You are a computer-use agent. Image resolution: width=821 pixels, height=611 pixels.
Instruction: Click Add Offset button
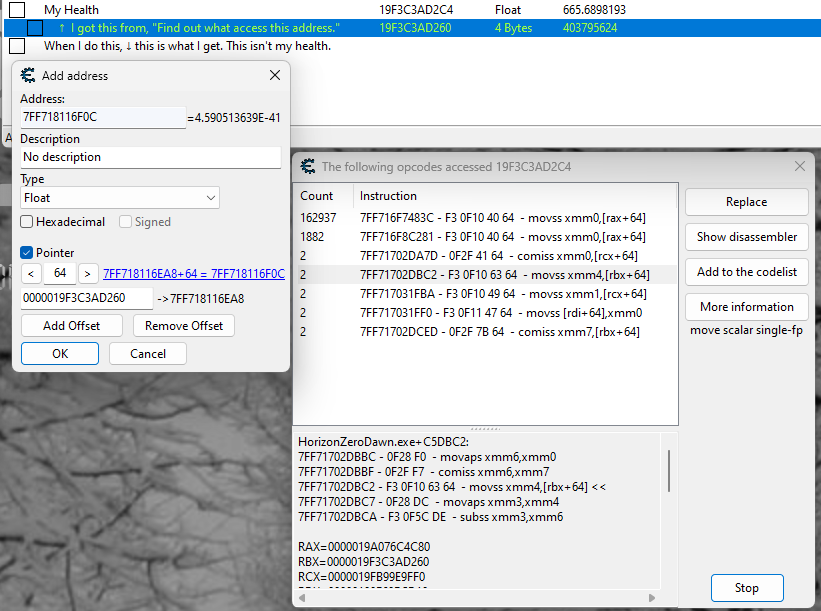pyautogui.click(x=72, y=326)
